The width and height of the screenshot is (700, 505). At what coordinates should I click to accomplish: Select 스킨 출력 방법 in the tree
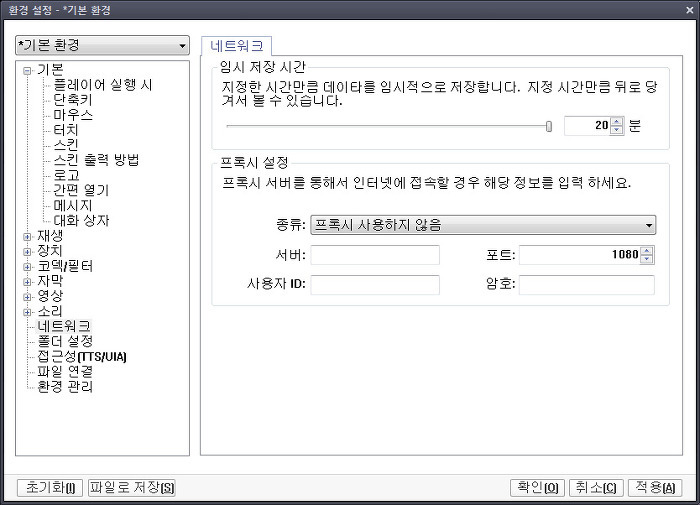[96, 160]
